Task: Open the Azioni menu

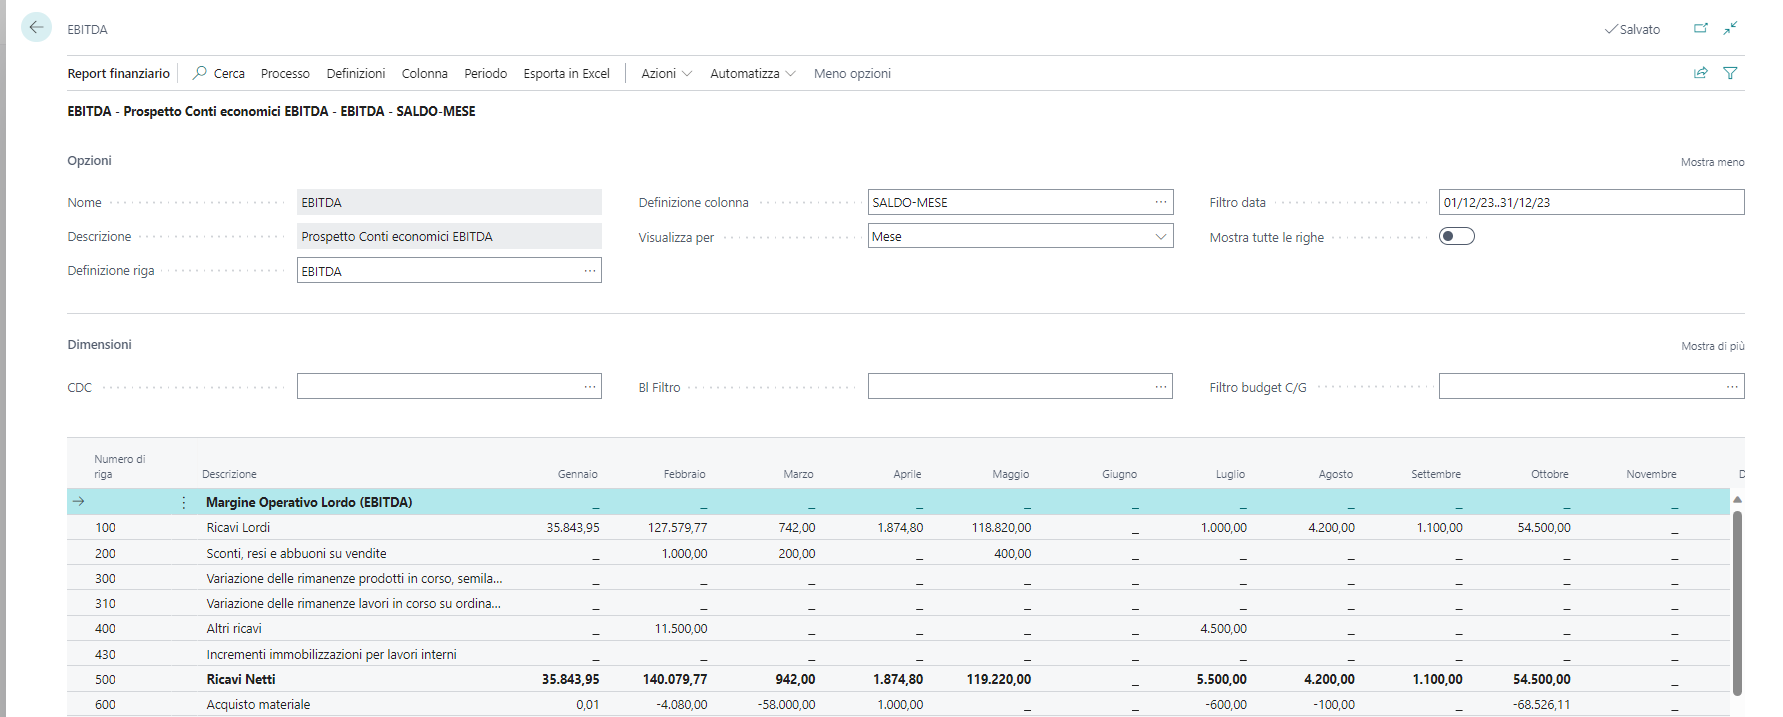Action: [x=666, y=73]
